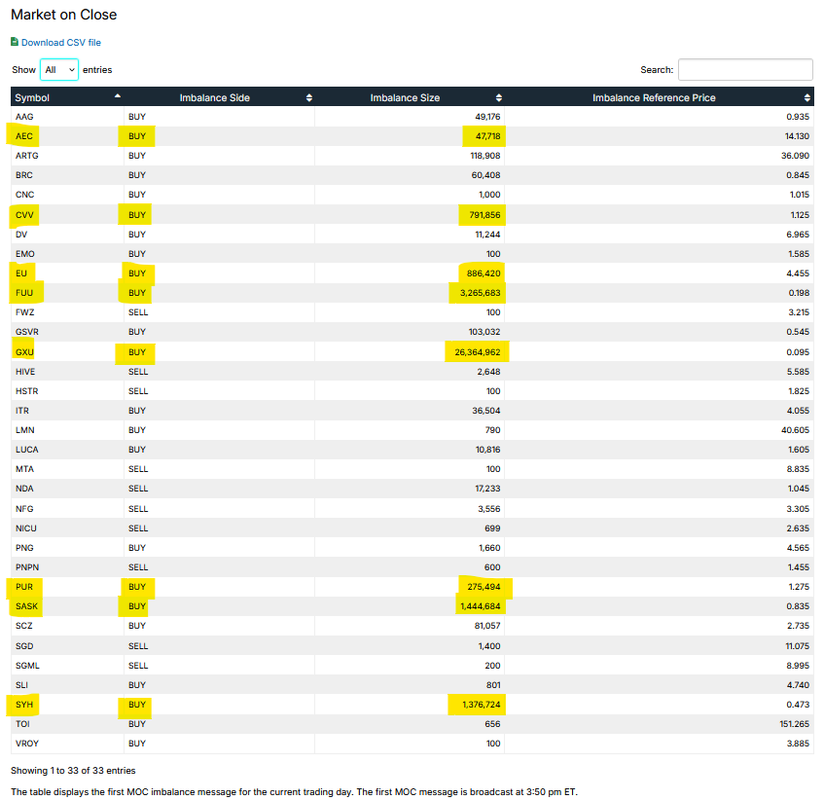Click the EU imbalance size 886,420
The width and height of the screenshot is (824, 800).
[484, 273]
